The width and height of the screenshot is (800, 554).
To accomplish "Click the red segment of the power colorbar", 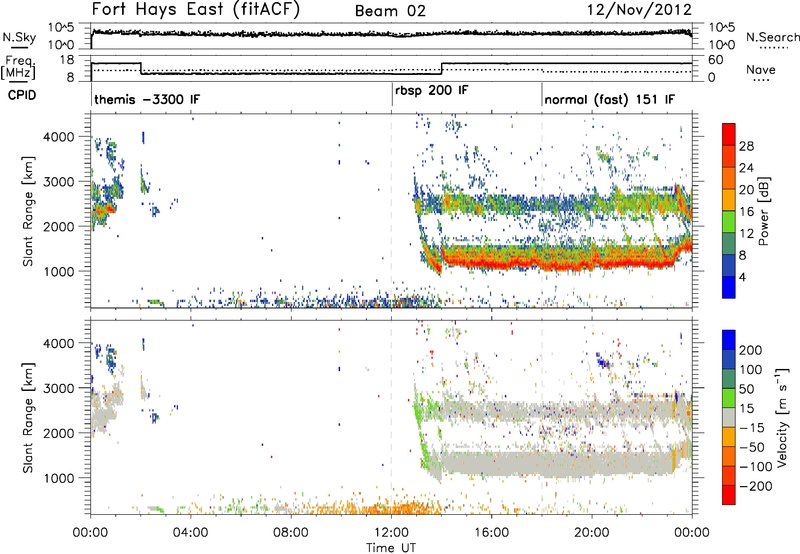I will click(x=729, y=134).
